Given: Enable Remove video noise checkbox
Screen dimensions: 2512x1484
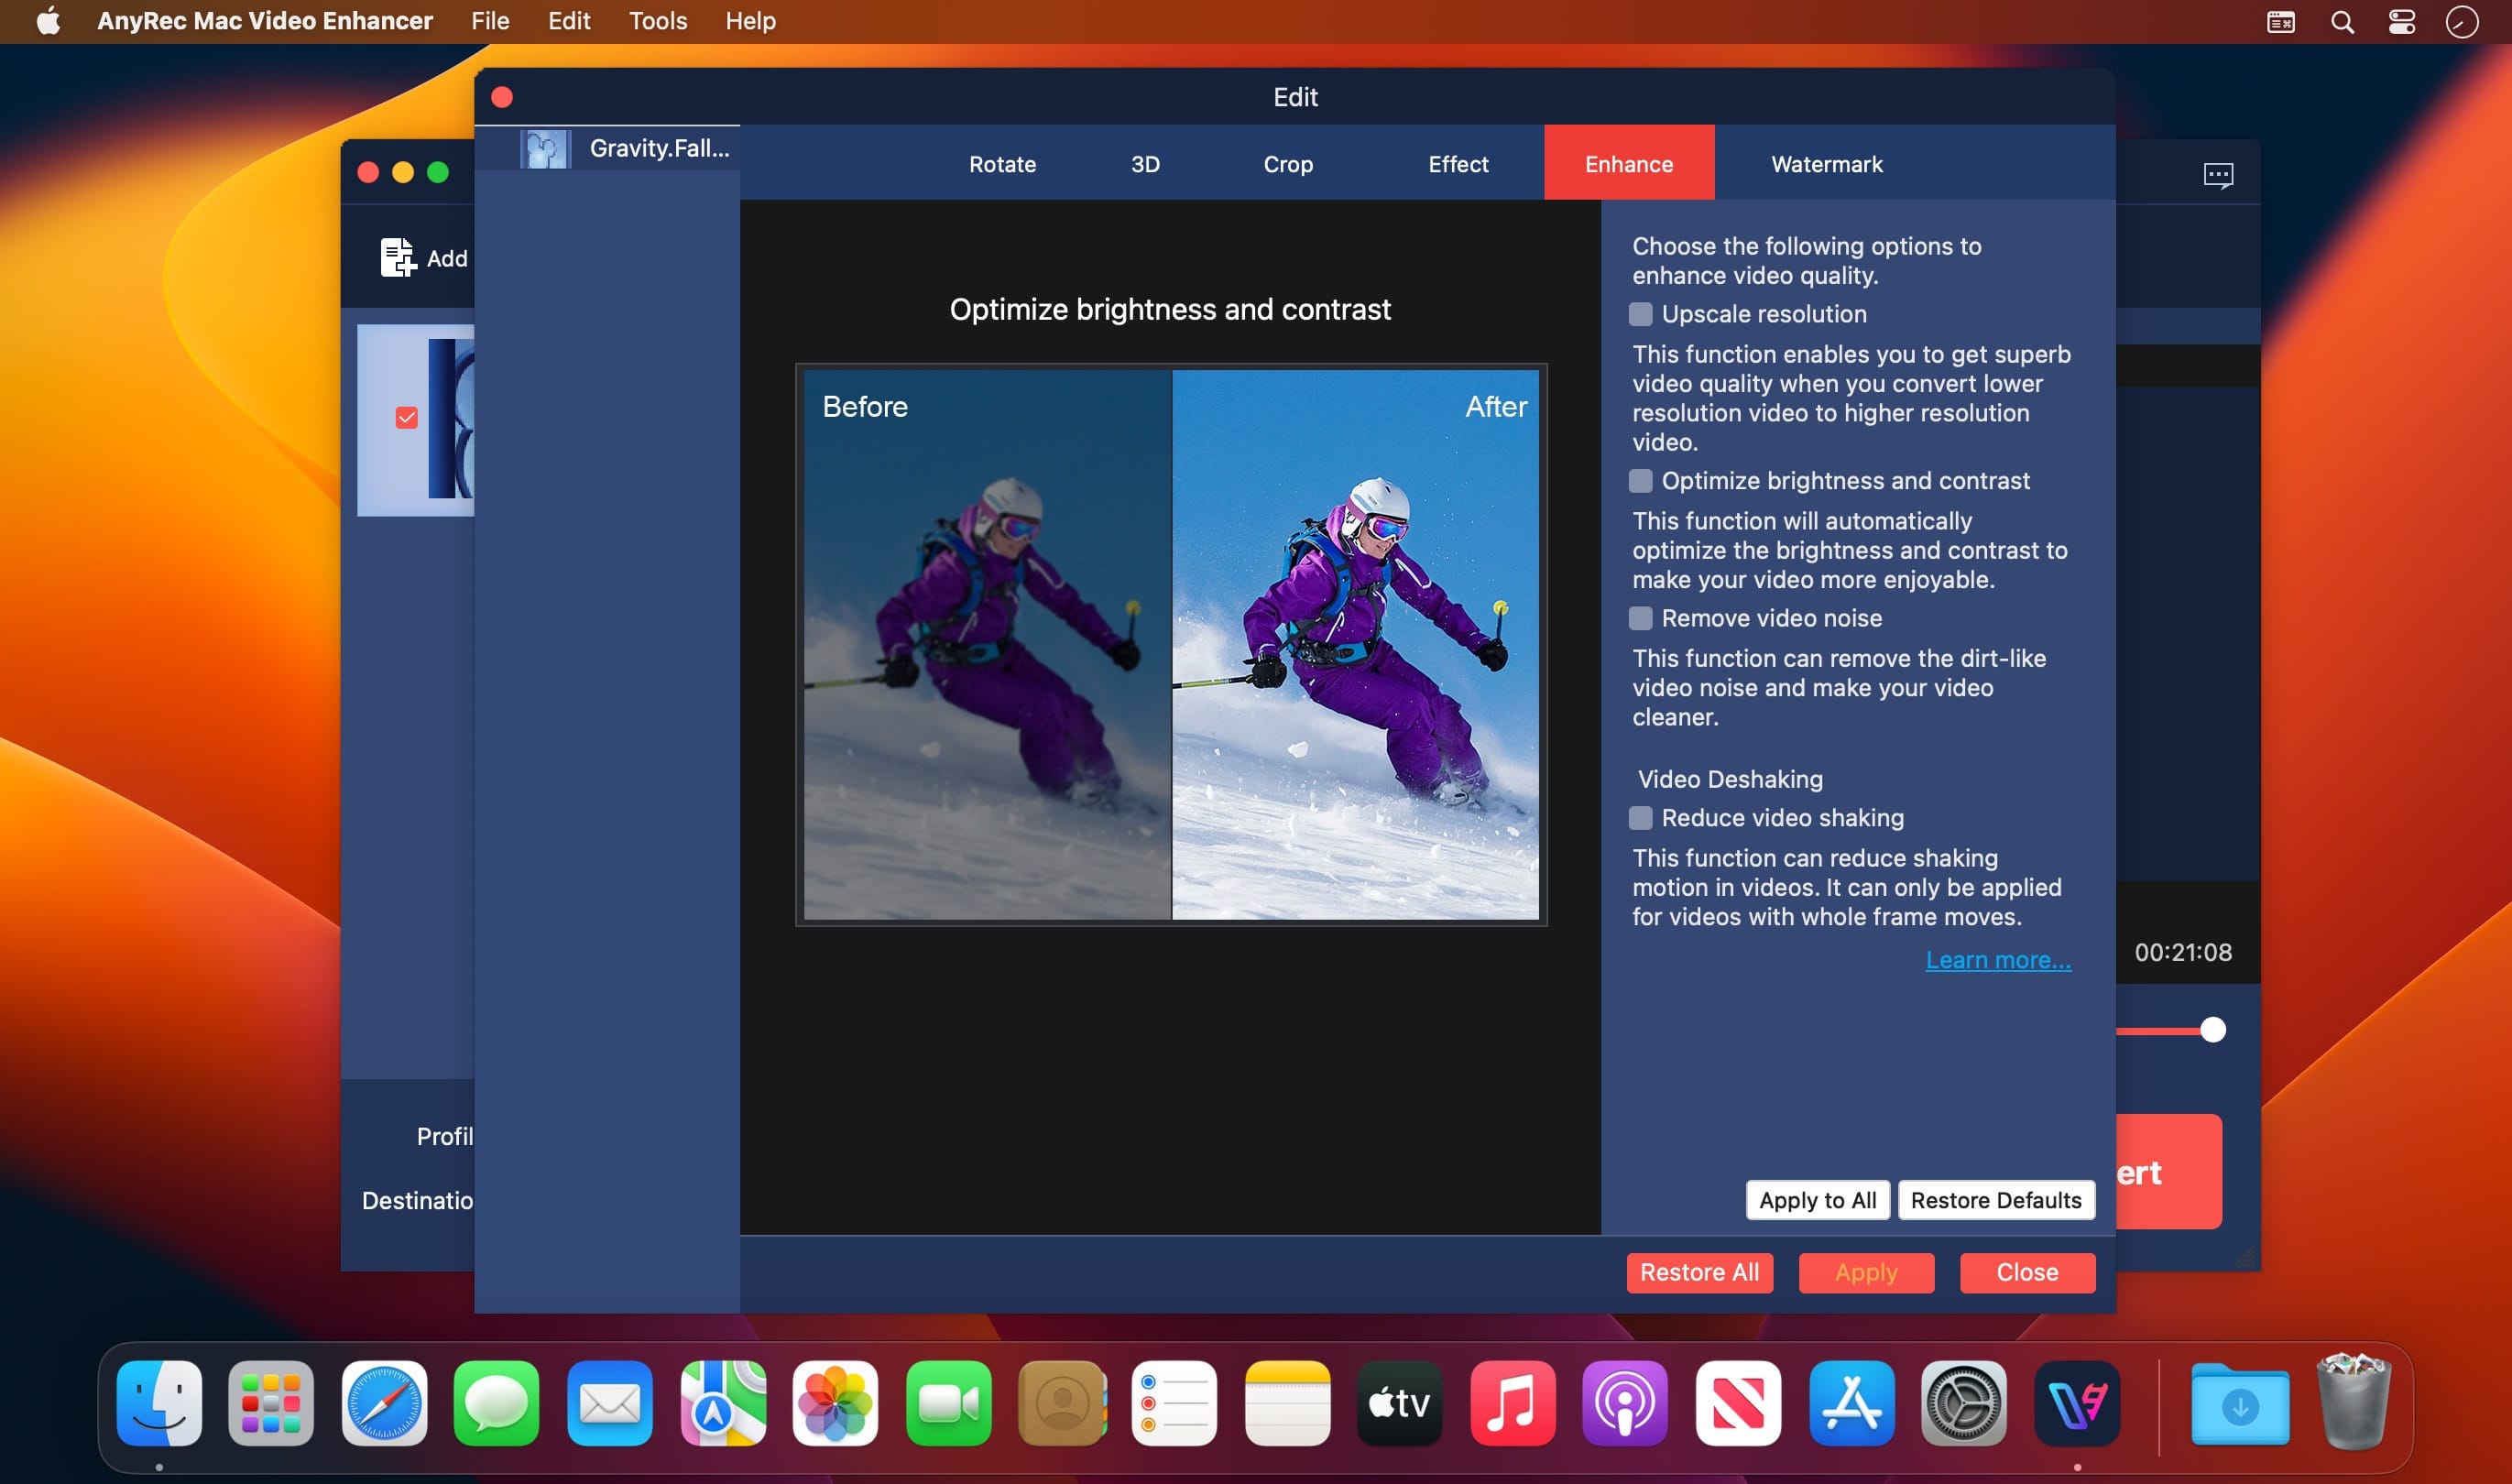Looking at the screenshot, I should [x=1640, y=618].
